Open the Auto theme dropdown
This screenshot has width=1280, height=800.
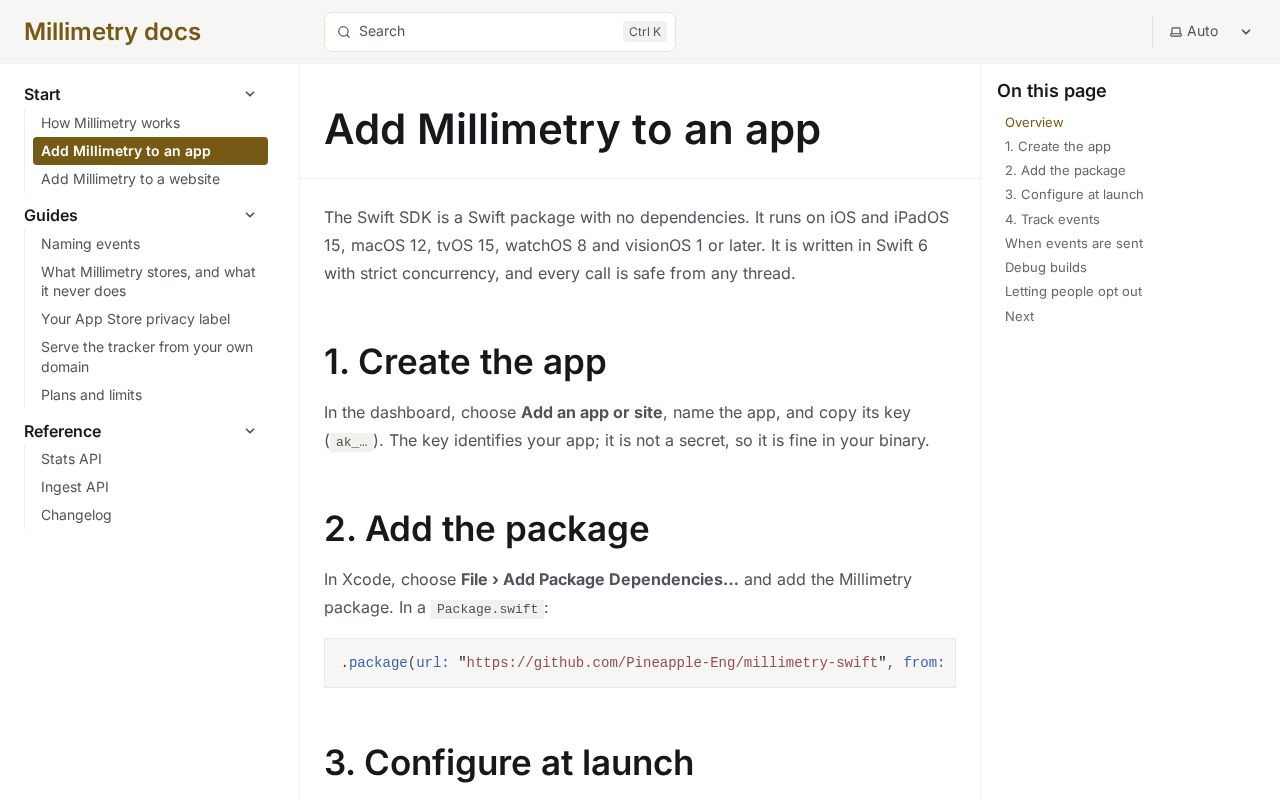click(x=1211, y=32)
